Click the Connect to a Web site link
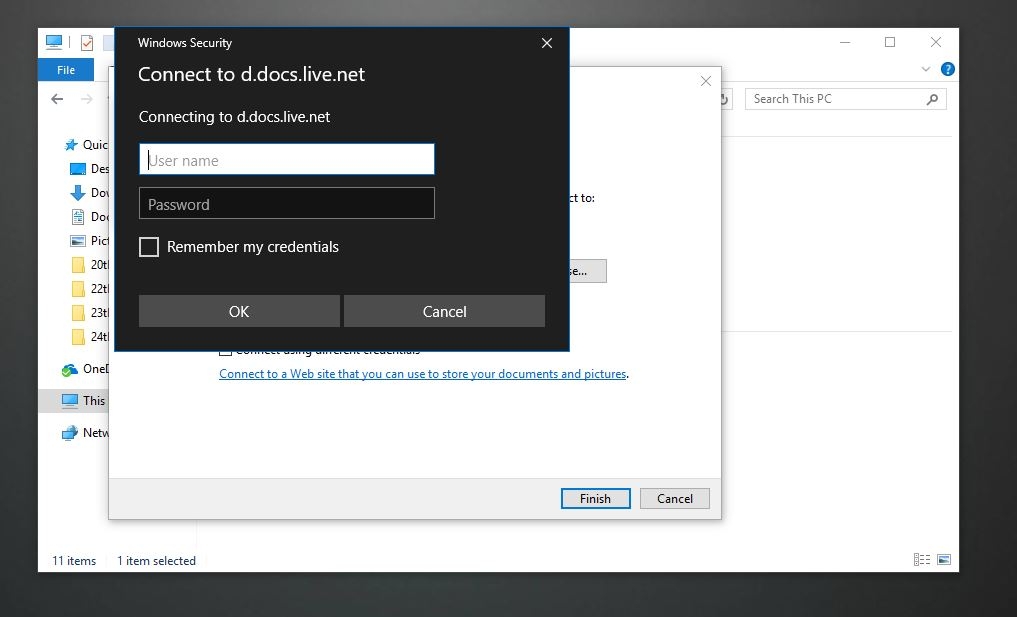The image size is (1017, 617). tap(423, 373)
